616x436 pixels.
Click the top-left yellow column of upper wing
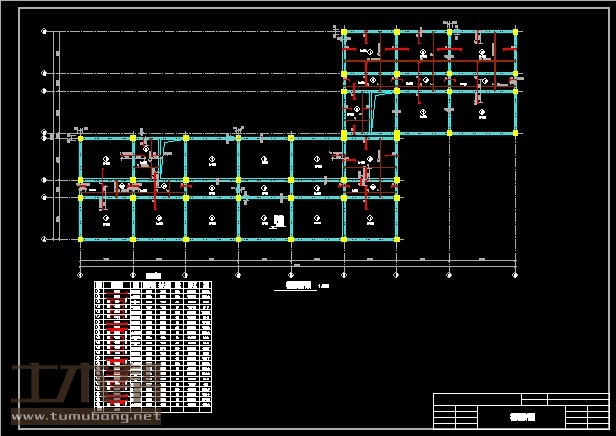tap(344, 33)
